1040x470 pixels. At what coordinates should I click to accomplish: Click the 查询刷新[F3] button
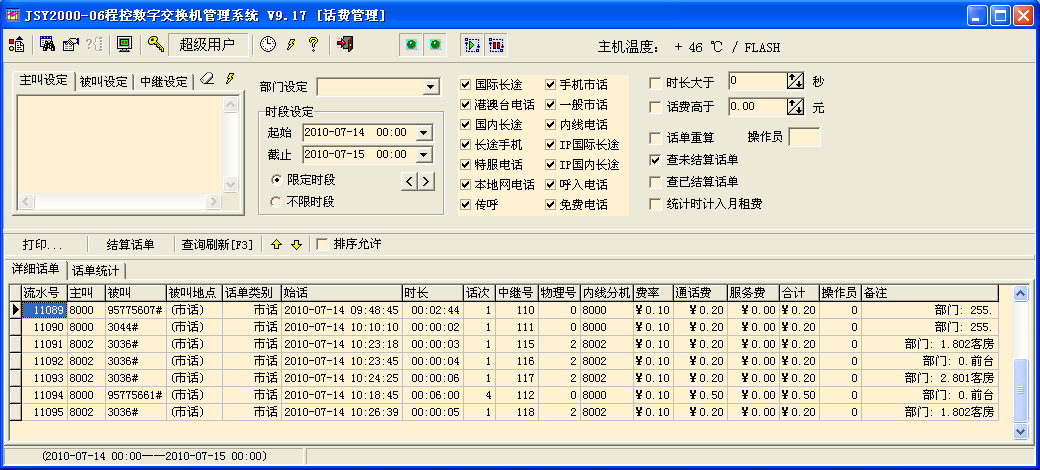(217, 244)
